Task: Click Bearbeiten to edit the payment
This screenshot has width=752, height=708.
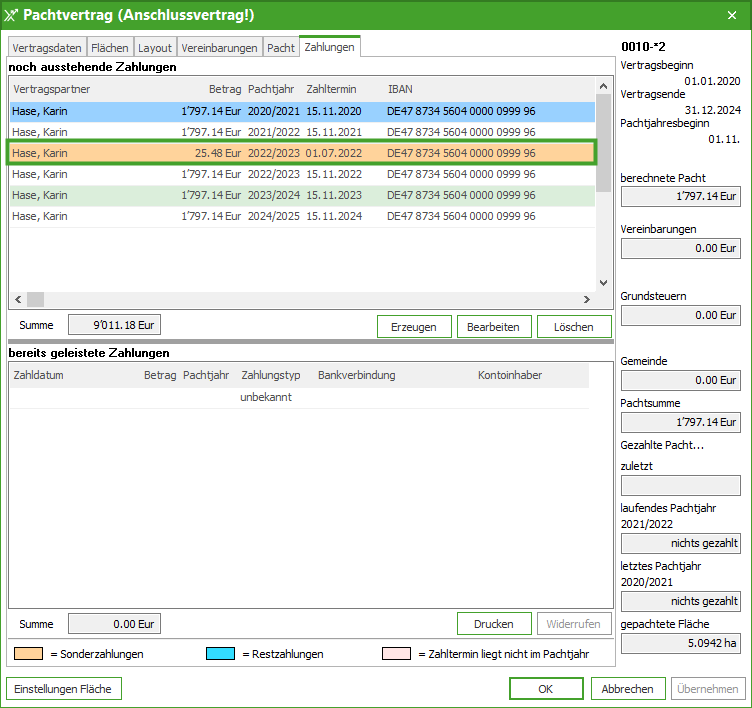Action: (x=494, y=327)
